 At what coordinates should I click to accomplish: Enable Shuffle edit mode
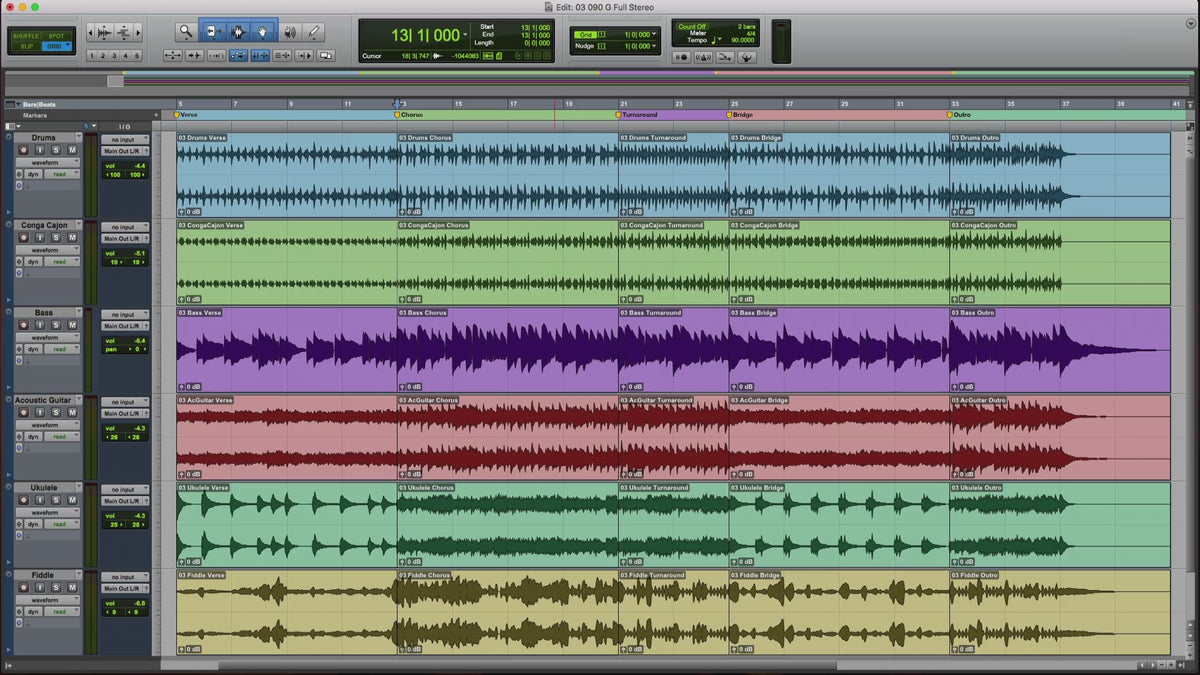coord(26,36)
